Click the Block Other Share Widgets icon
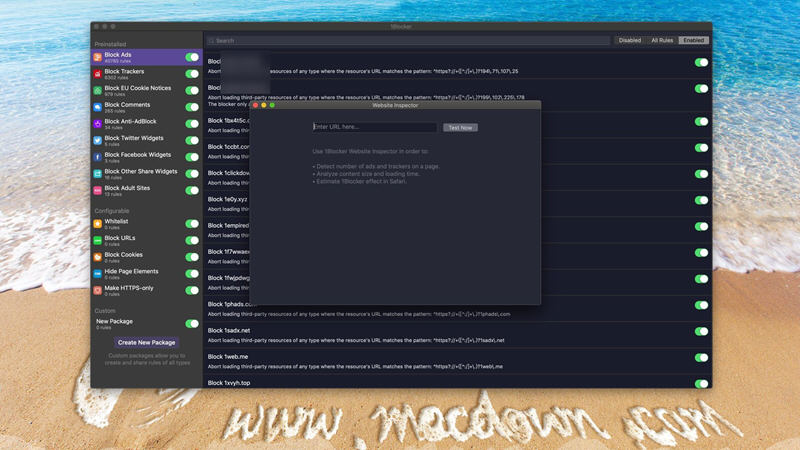This screenshot has height=450, width=800. pyautogui.click(x=97, y=174)
